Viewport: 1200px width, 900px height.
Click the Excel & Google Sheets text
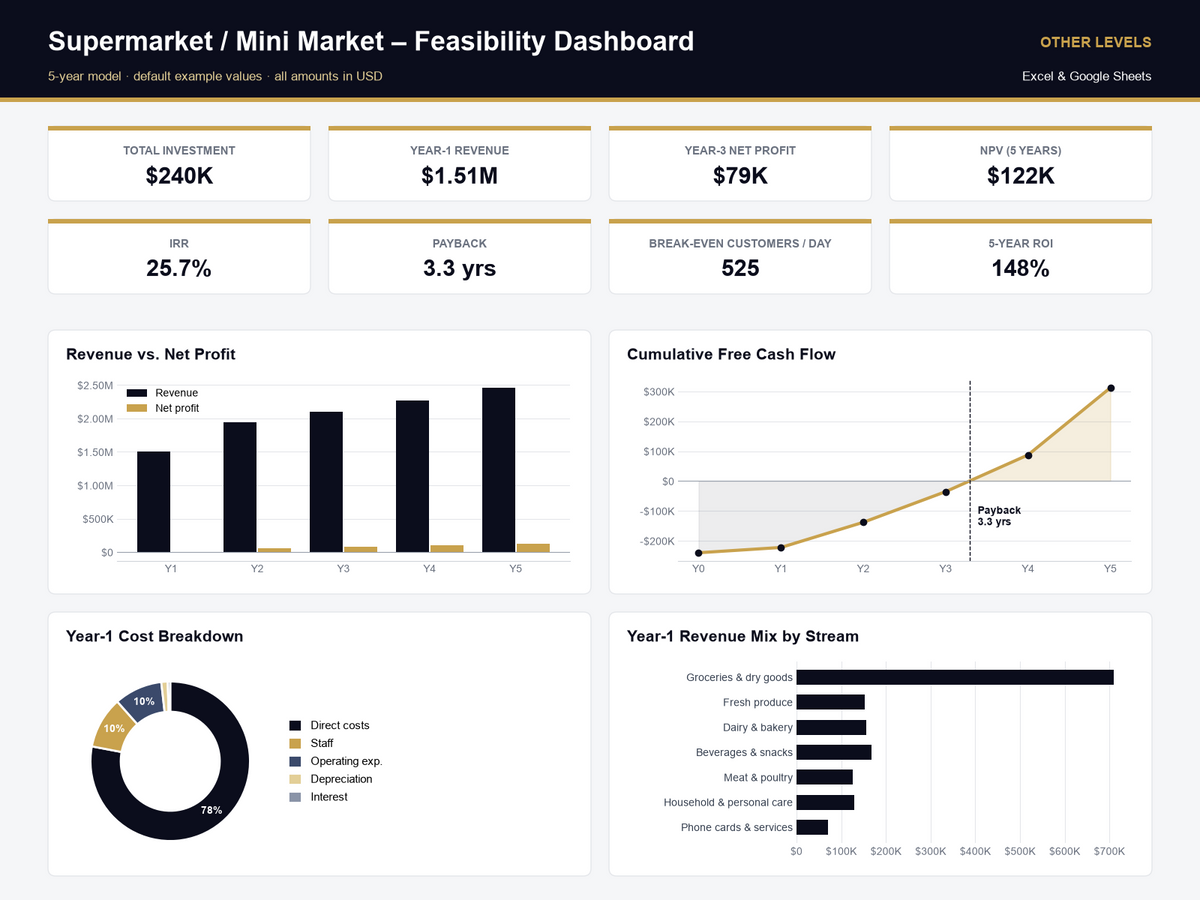tap(1086, 76)
